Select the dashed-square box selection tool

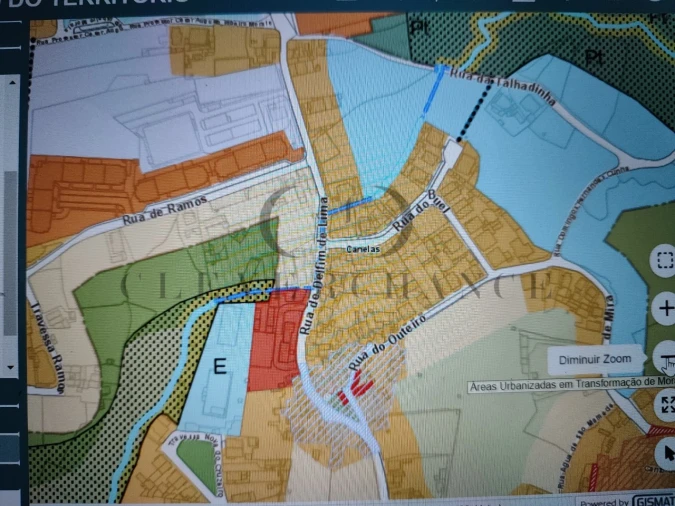pos(664,262)
